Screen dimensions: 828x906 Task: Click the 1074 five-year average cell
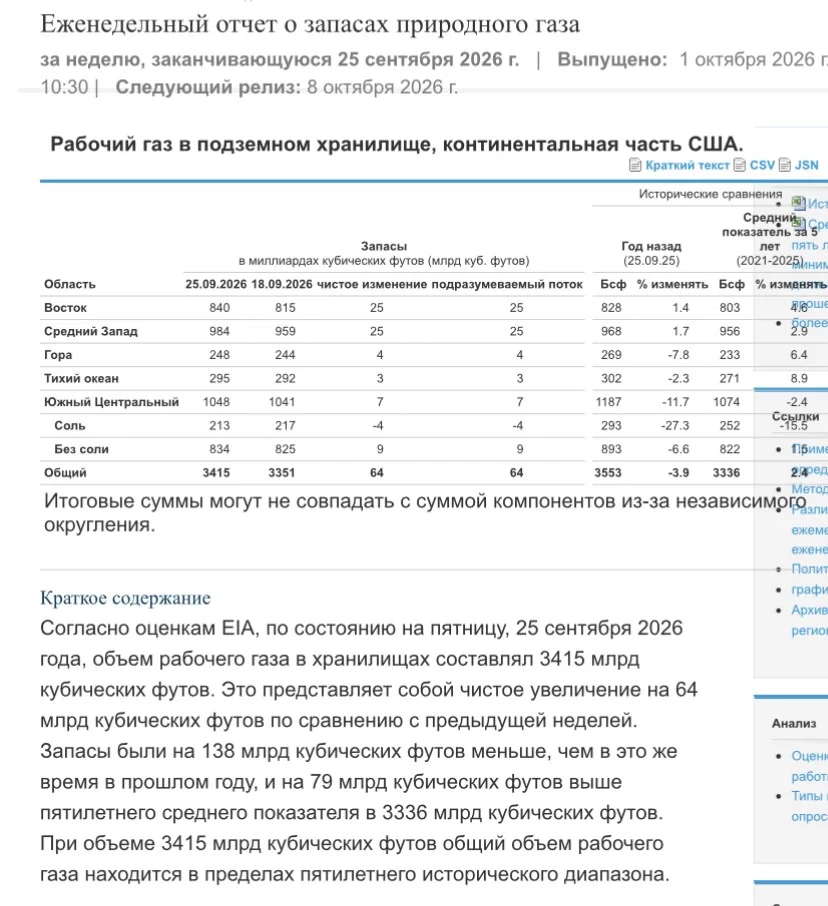point(726,402)
